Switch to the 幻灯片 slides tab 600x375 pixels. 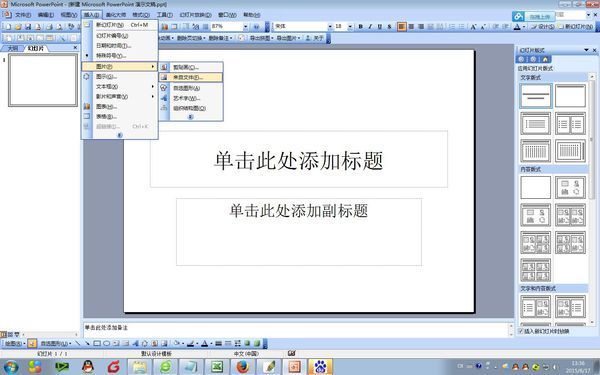point(36,48)
